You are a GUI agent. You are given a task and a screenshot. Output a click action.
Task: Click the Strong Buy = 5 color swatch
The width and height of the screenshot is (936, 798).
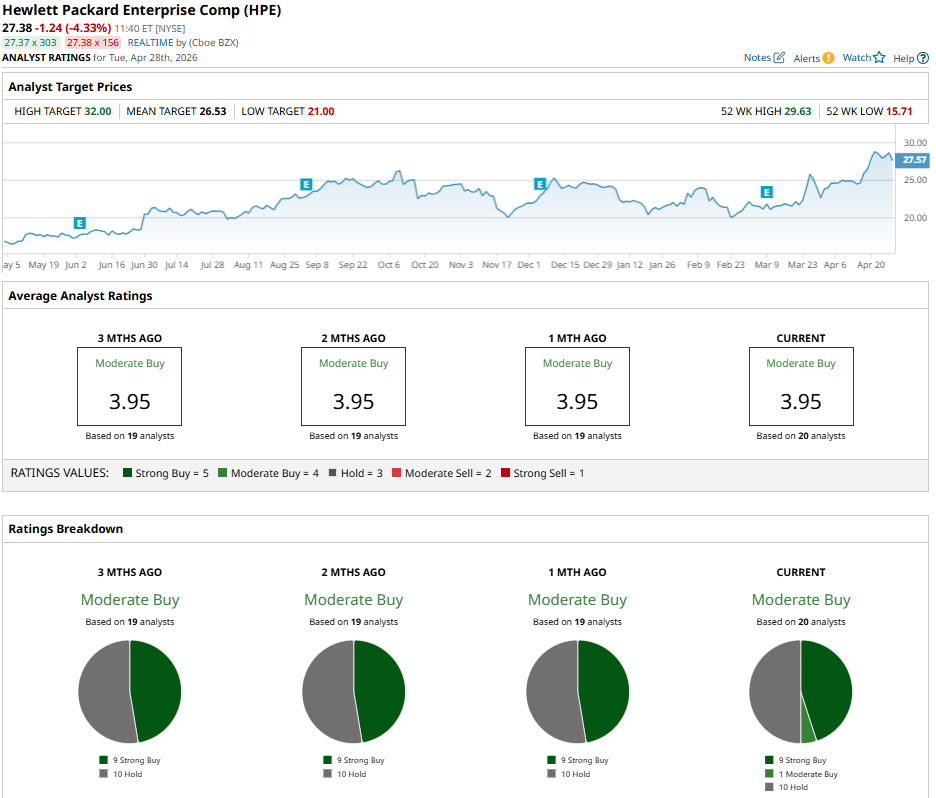(128, 473)
